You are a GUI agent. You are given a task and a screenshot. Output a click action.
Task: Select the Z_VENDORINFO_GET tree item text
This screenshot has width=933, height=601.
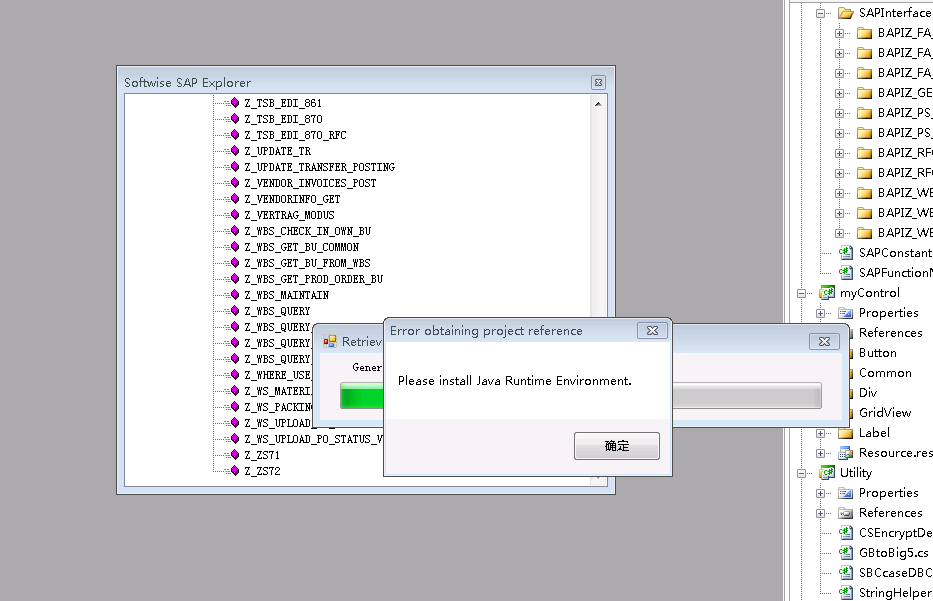pos(292,199)
